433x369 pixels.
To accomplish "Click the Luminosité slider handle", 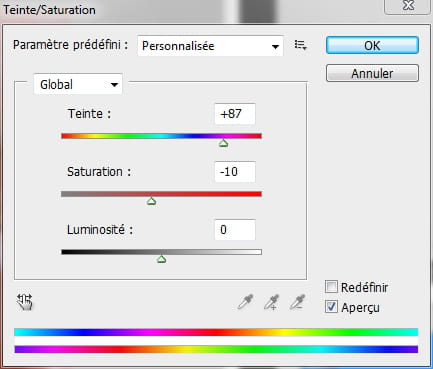I will (162, 259).
